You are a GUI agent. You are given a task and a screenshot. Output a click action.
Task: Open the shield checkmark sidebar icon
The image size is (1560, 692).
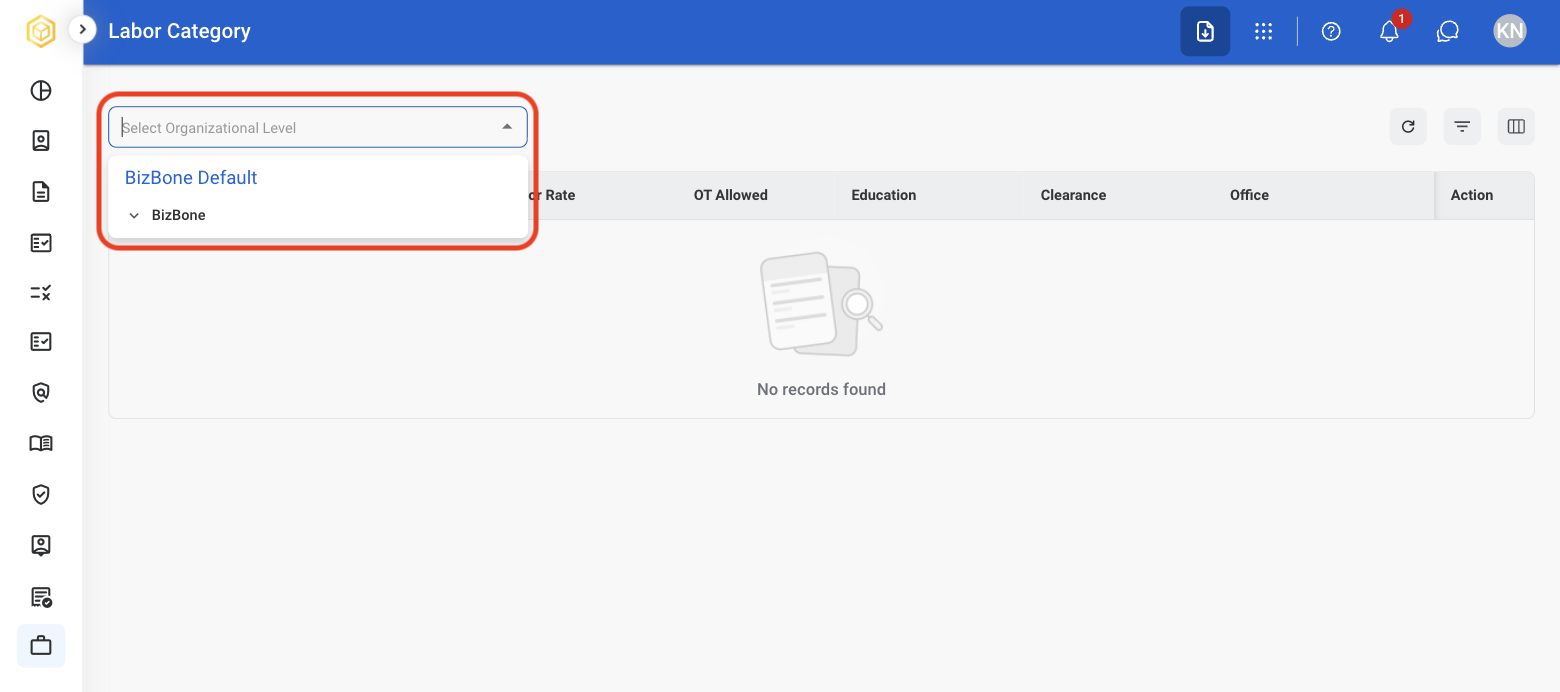41,494
